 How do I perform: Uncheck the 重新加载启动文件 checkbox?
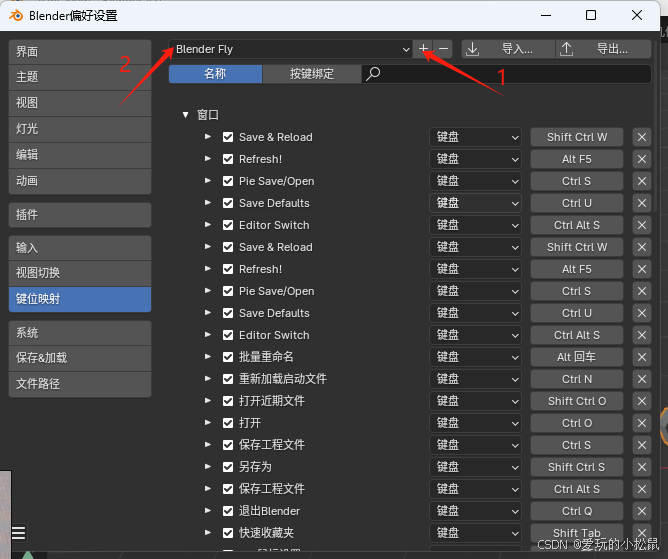(x=228, y=379)
